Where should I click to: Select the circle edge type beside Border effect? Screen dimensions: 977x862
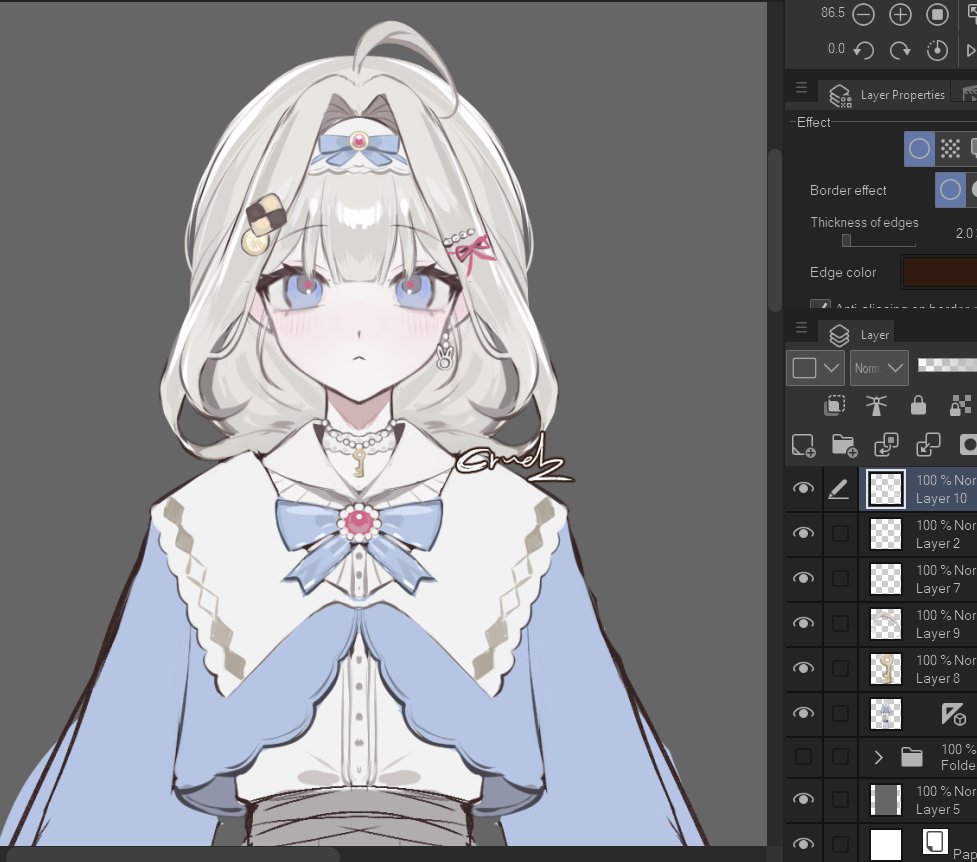click(950, 190)
